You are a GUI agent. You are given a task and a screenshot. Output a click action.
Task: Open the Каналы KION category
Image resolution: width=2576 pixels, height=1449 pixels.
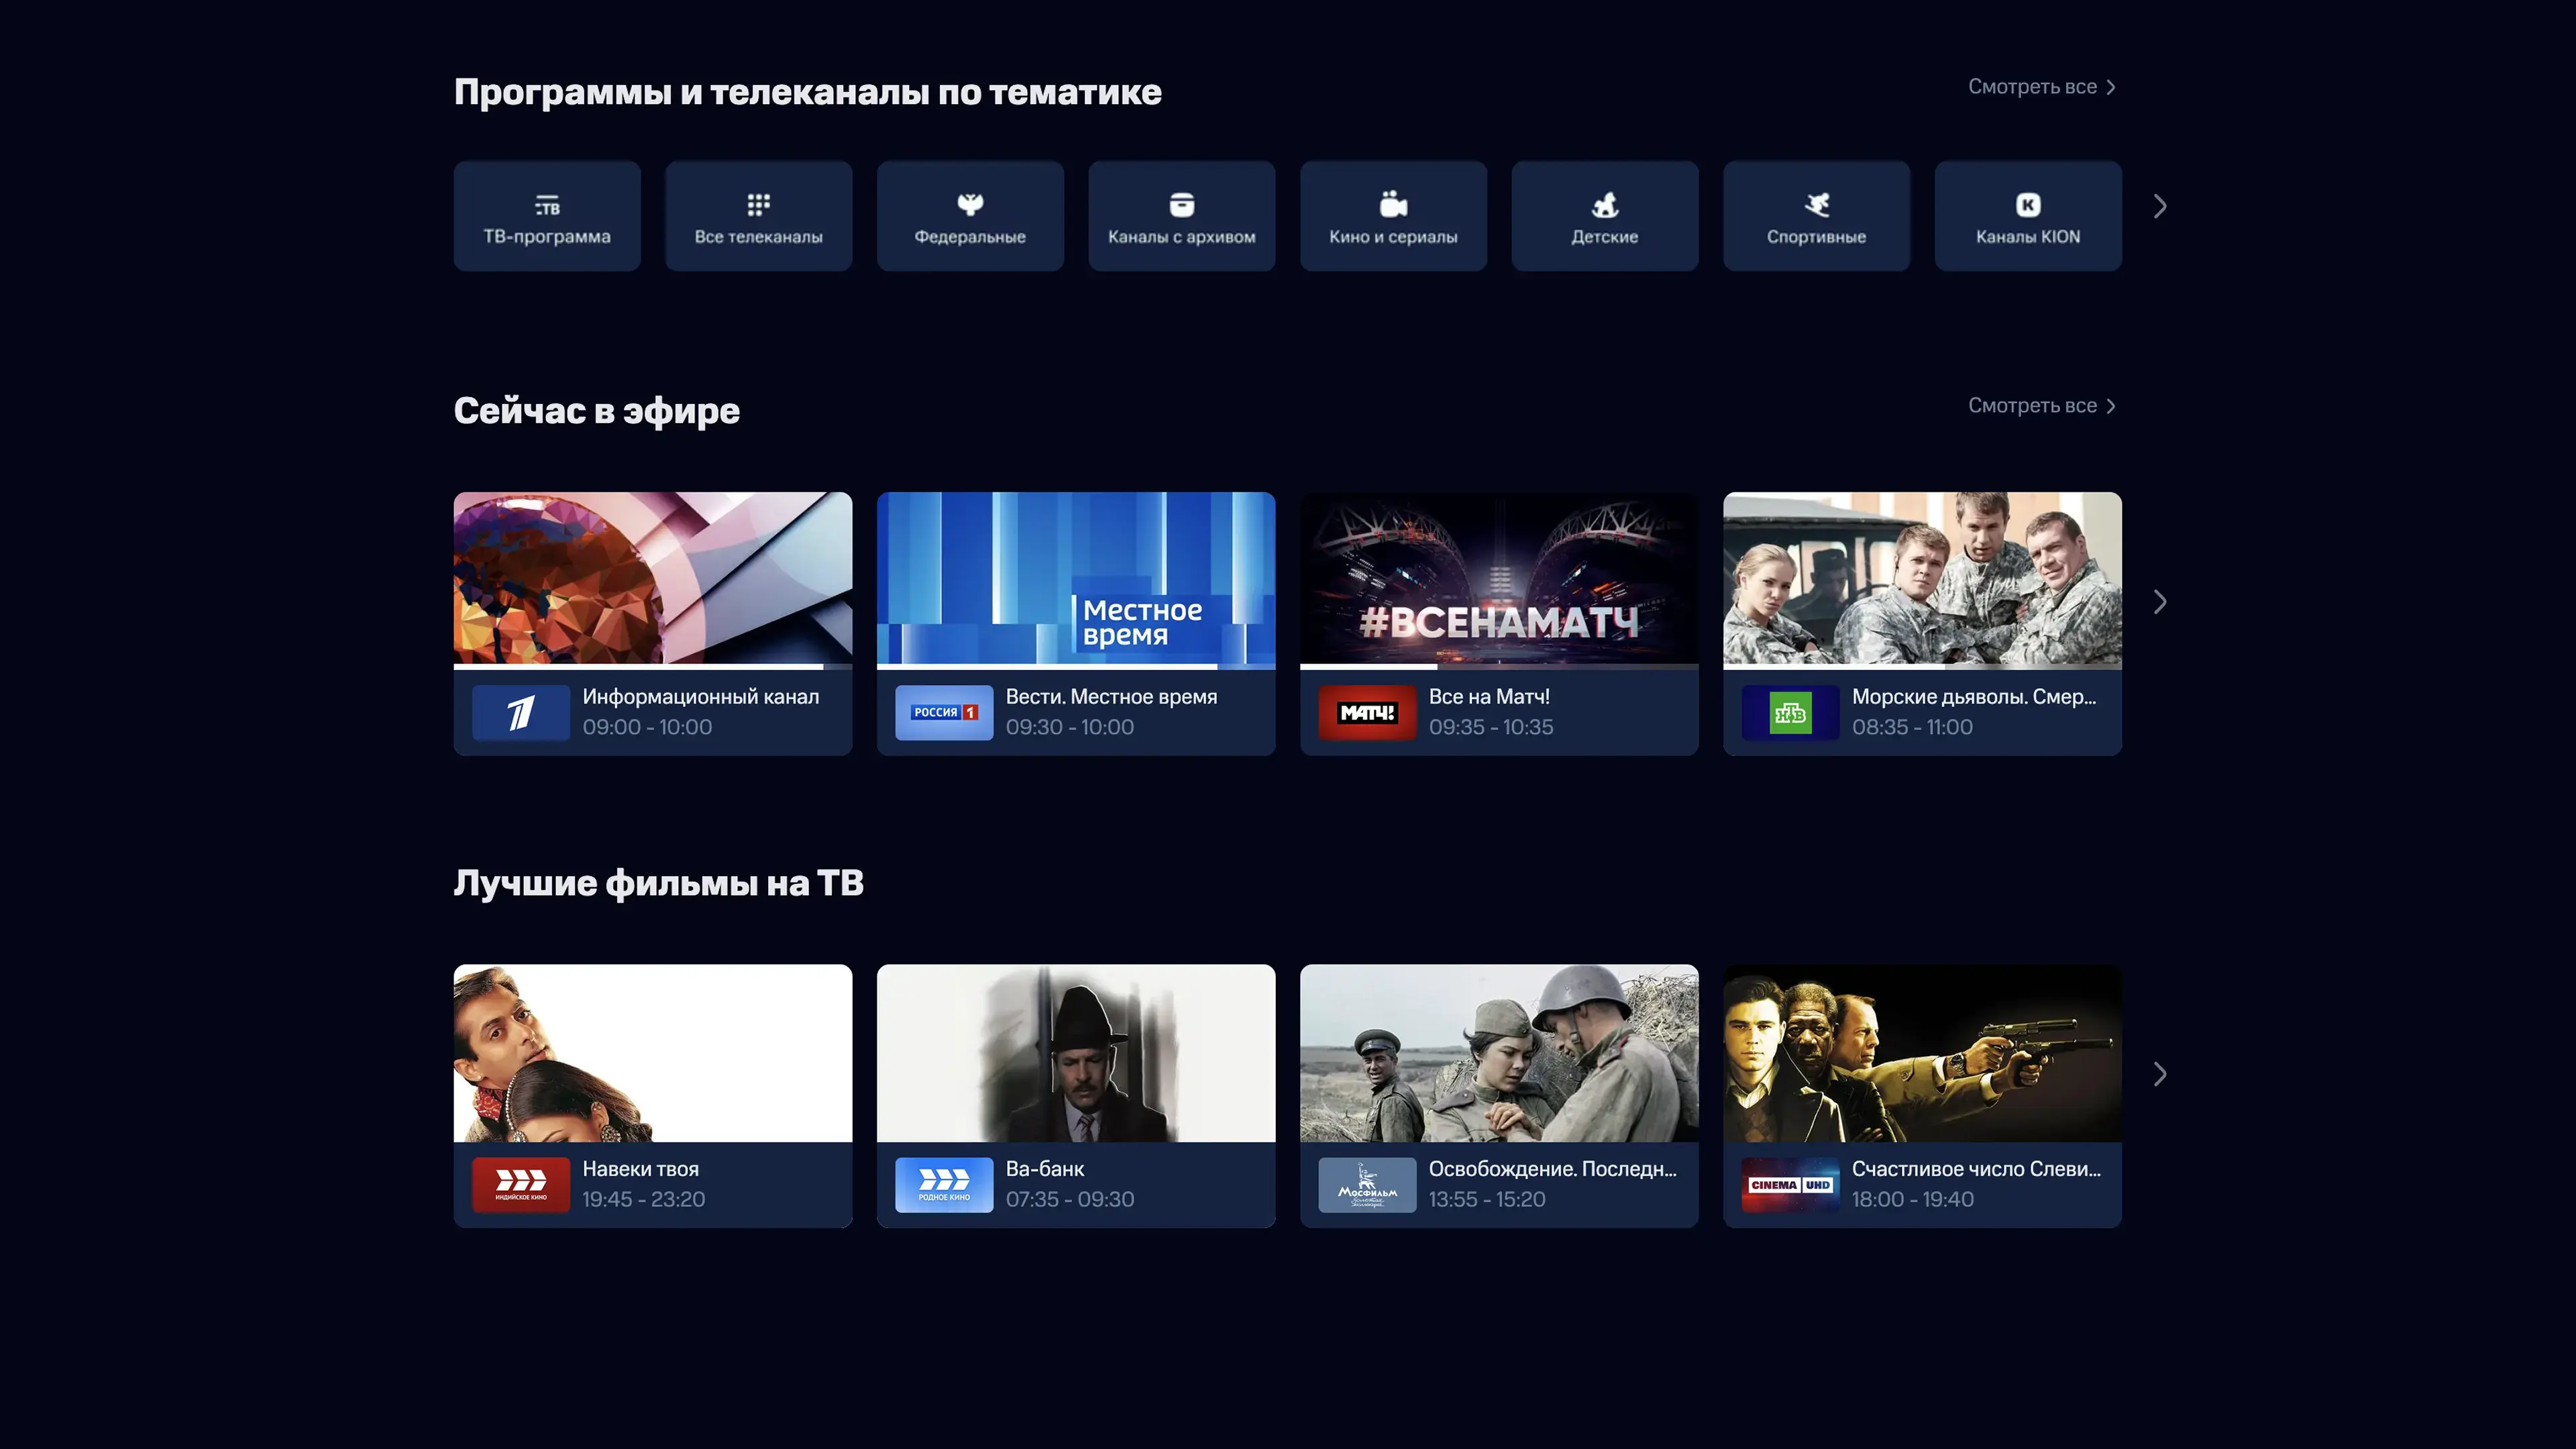click(2027, 216)
